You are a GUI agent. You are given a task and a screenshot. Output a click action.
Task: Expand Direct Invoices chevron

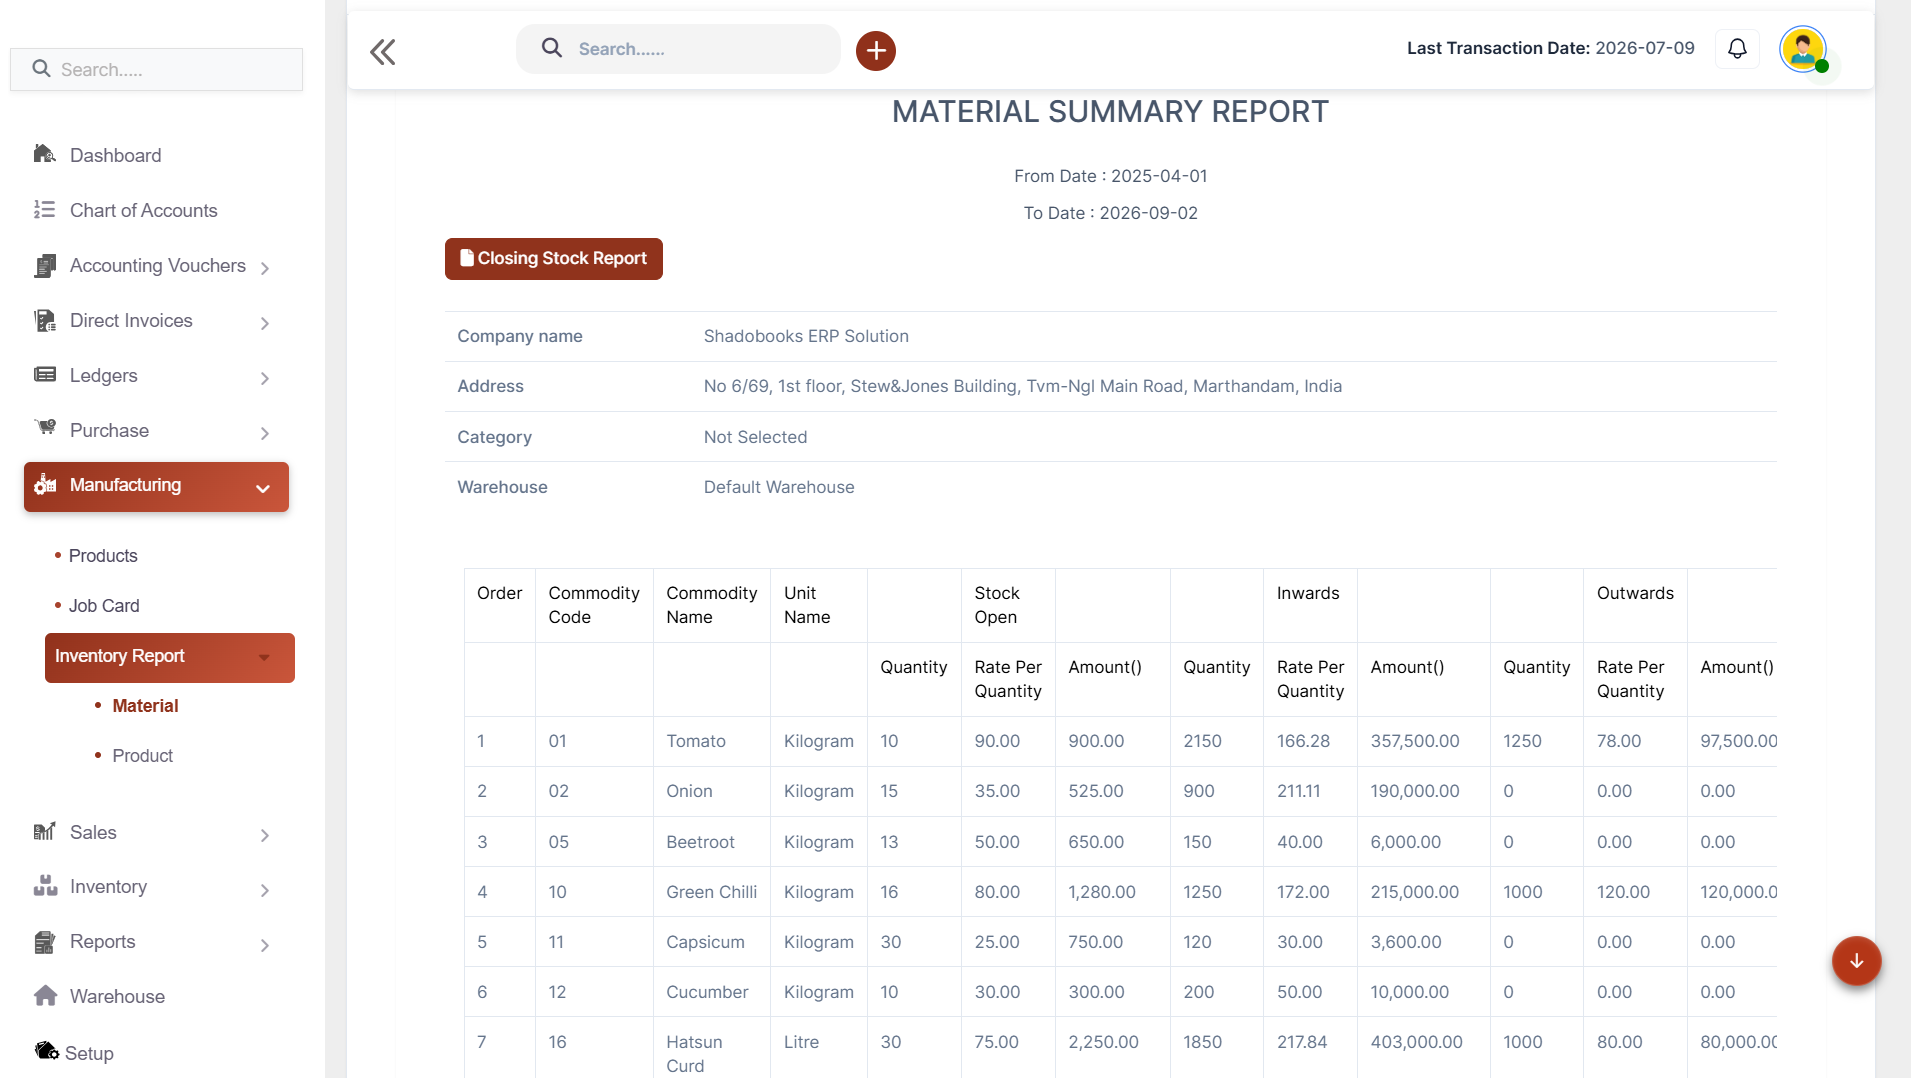(x=265, y=322)
